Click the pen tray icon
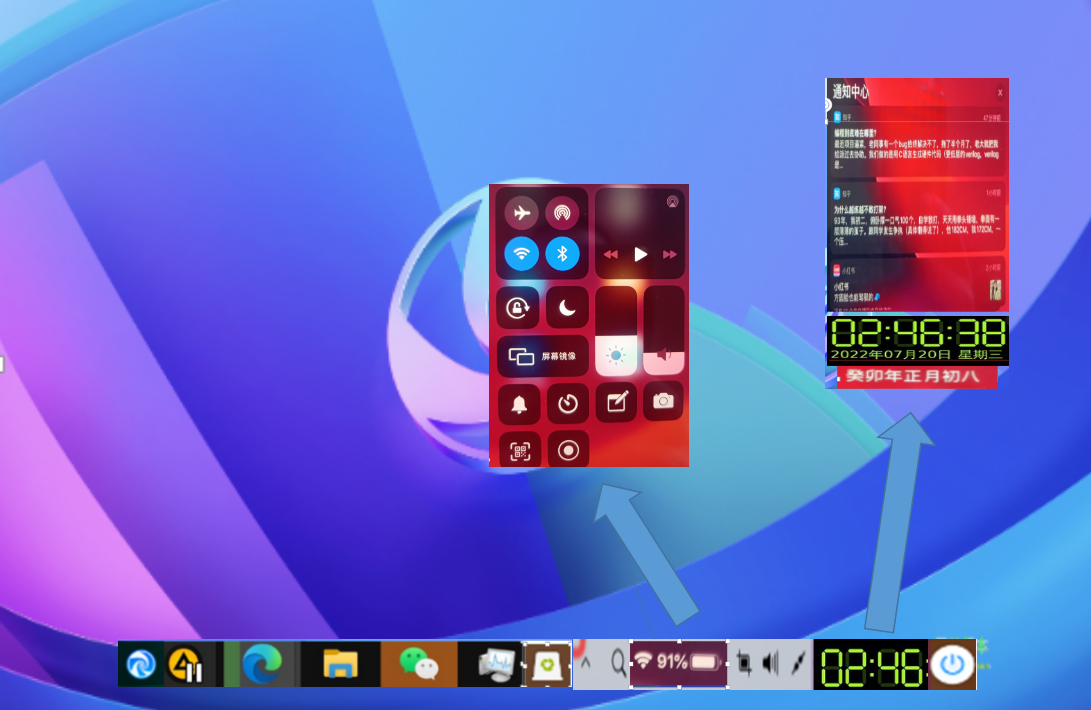The image size is (1091, 710). (x=798, y=663)
